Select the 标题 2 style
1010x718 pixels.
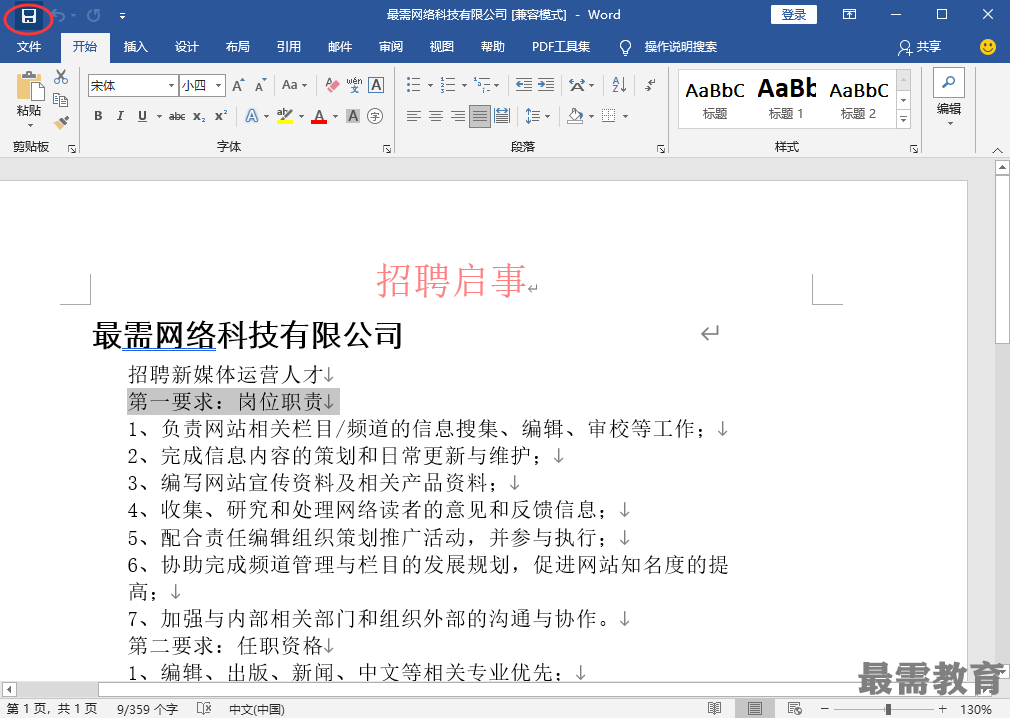pyautogui.click(x=859, y=99)
